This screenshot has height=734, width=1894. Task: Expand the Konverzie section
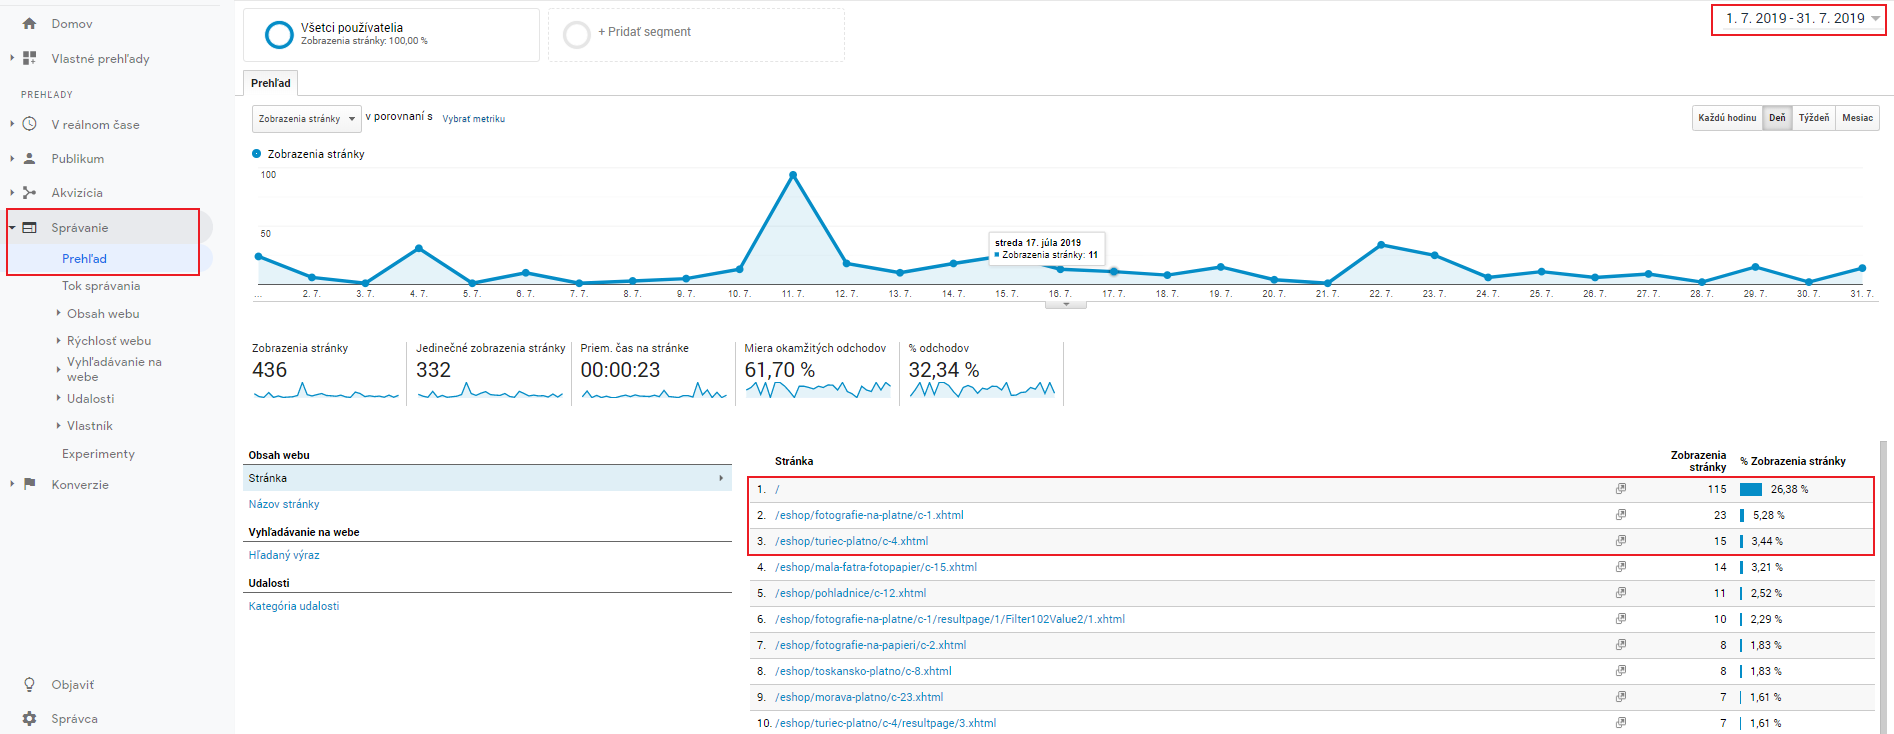click(x=12, y=484)
